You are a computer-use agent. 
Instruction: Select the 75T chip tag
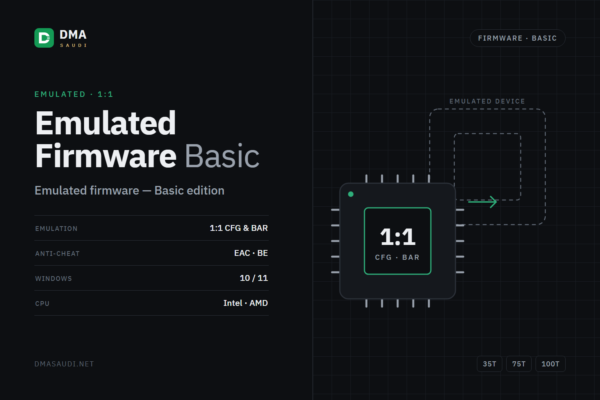[x=519, y=364]
